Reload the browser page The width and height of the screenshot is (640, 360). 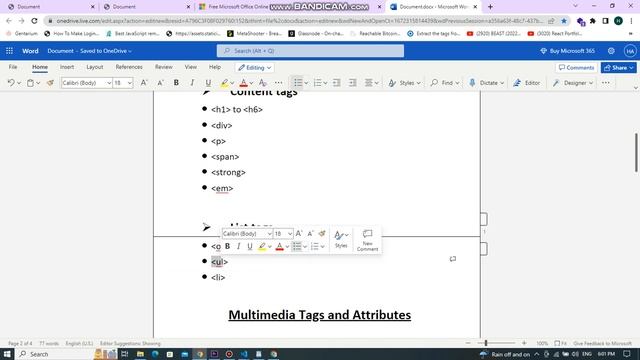tap(34, 21)
